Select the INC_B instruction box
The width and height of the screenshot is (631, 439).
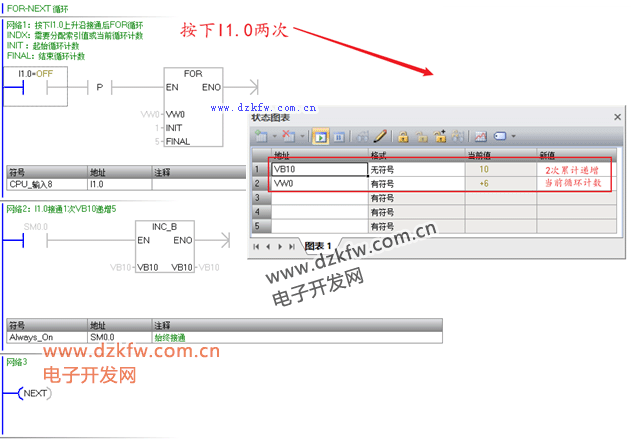164,248
